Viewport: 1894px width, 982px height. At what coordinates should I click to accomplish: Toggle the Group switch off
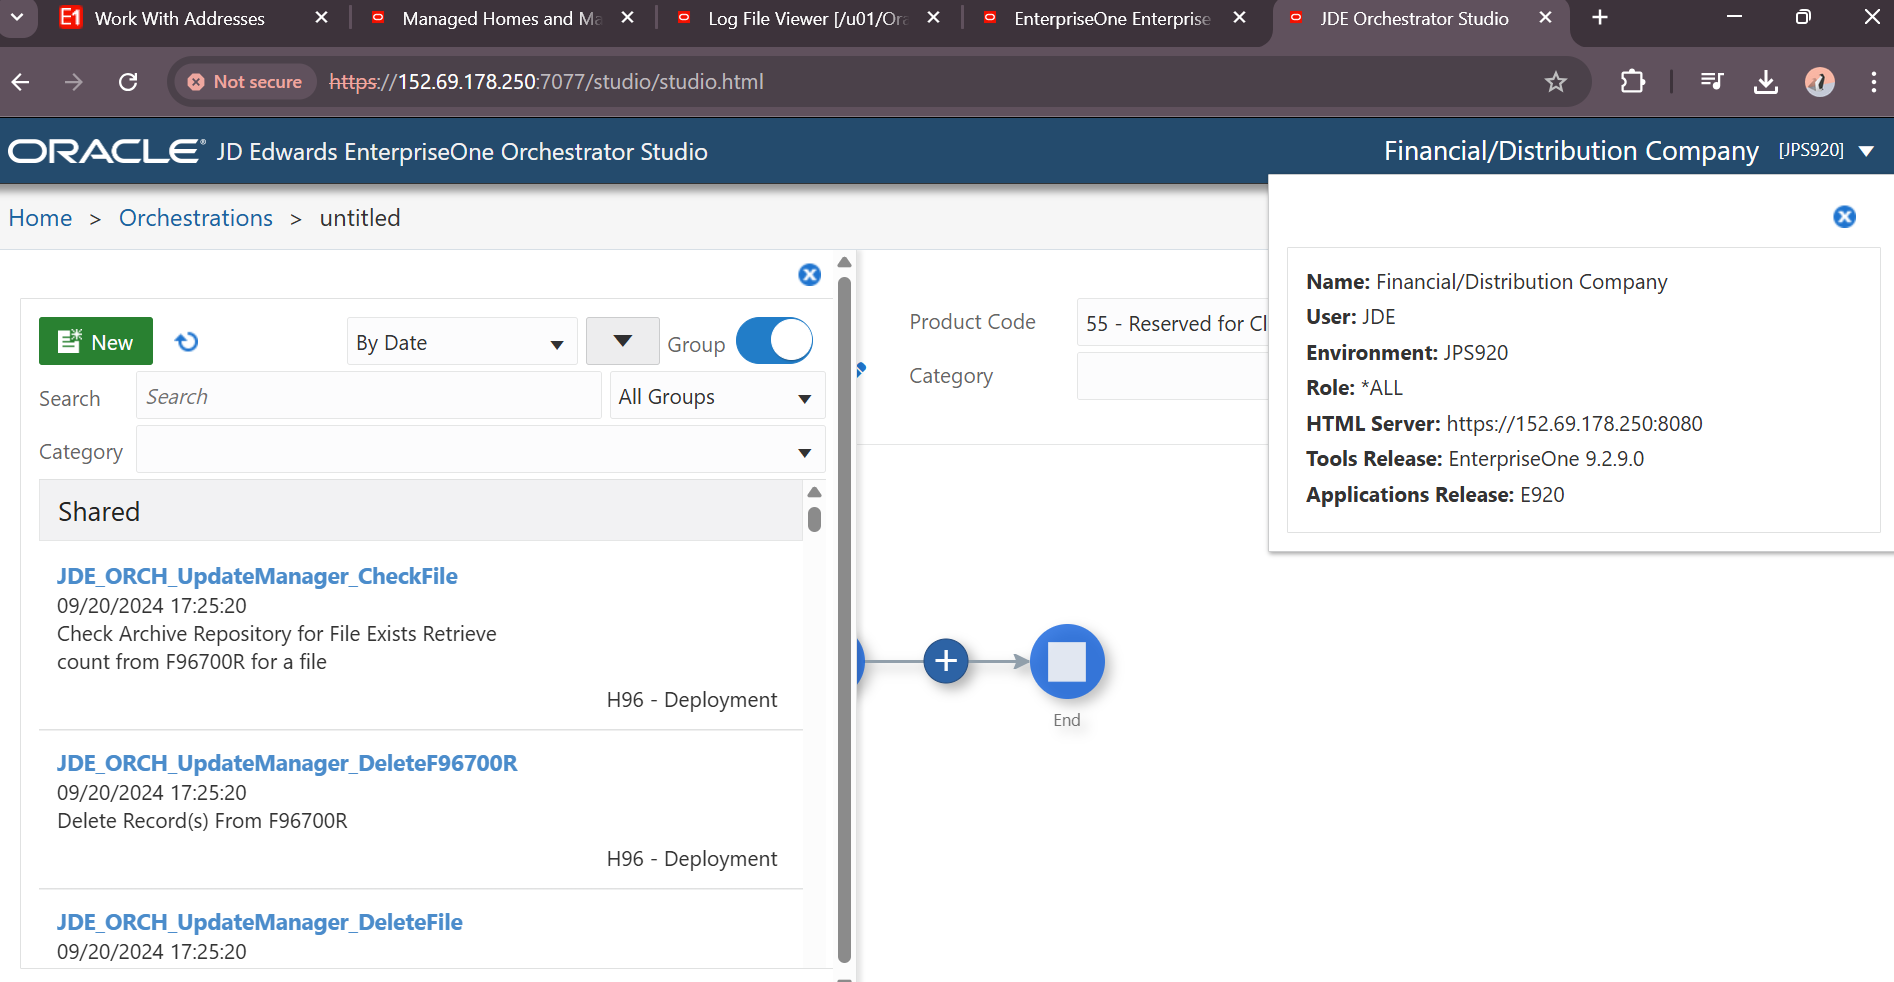pos(774,341)
